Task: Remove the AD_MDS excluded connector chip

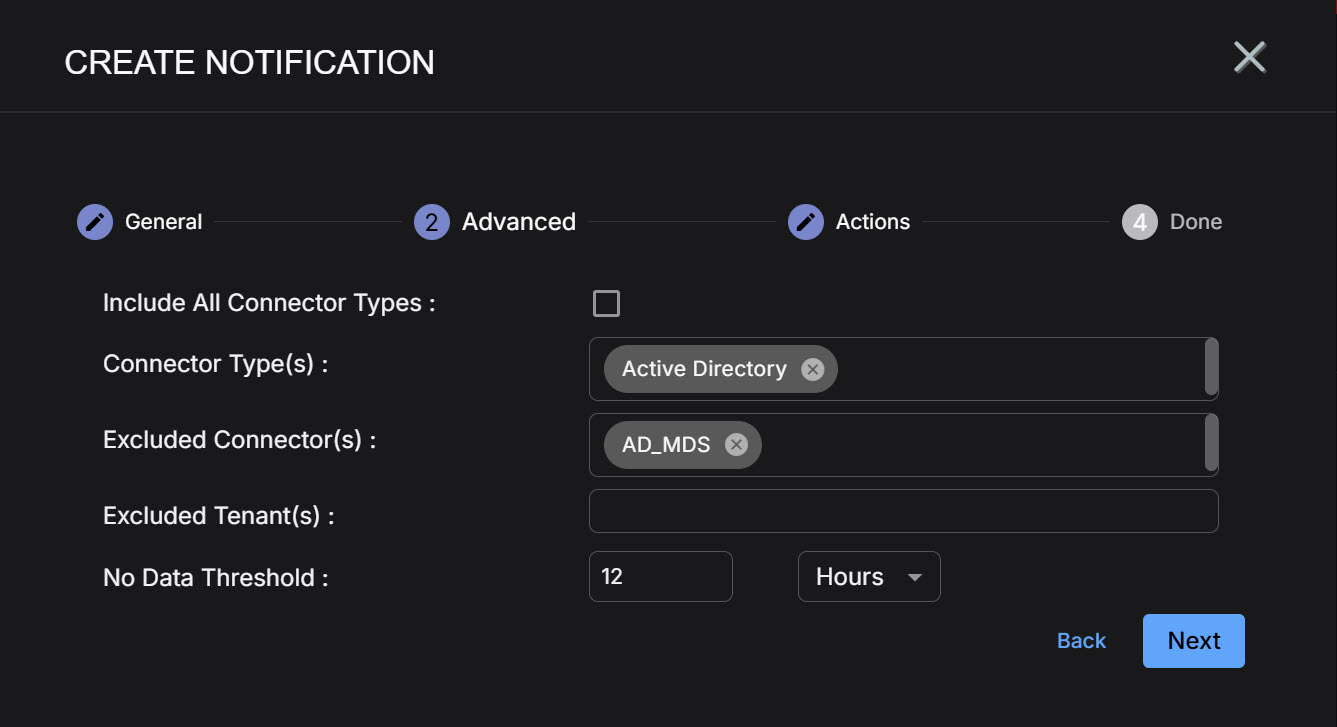Action: 736,445
